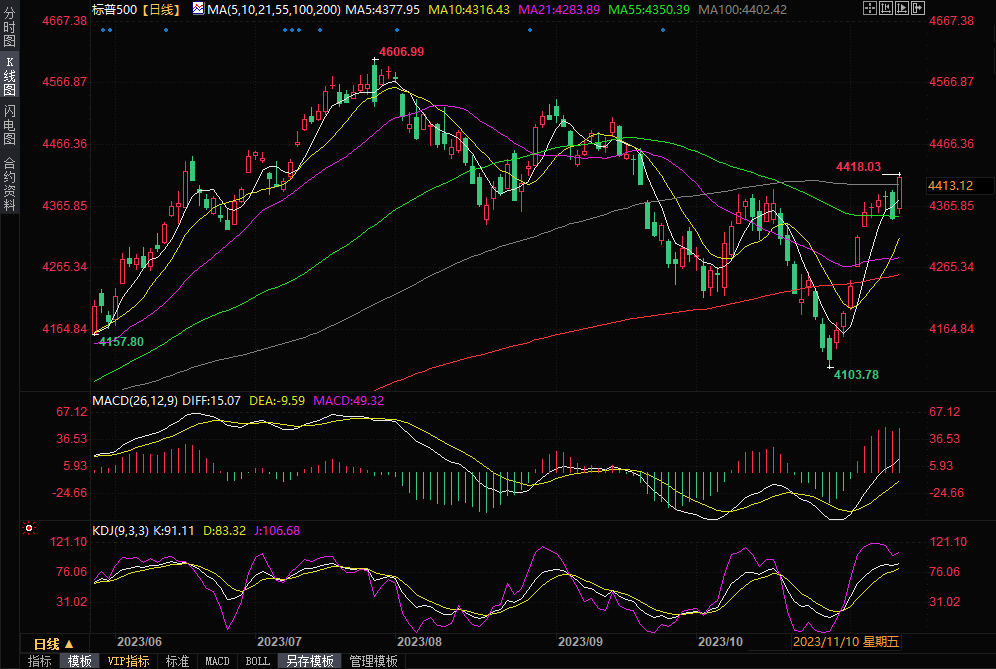Viewport: 996px width, 669px height.
Task: Apply the 标准 template
Action: [x=177, y=661]
